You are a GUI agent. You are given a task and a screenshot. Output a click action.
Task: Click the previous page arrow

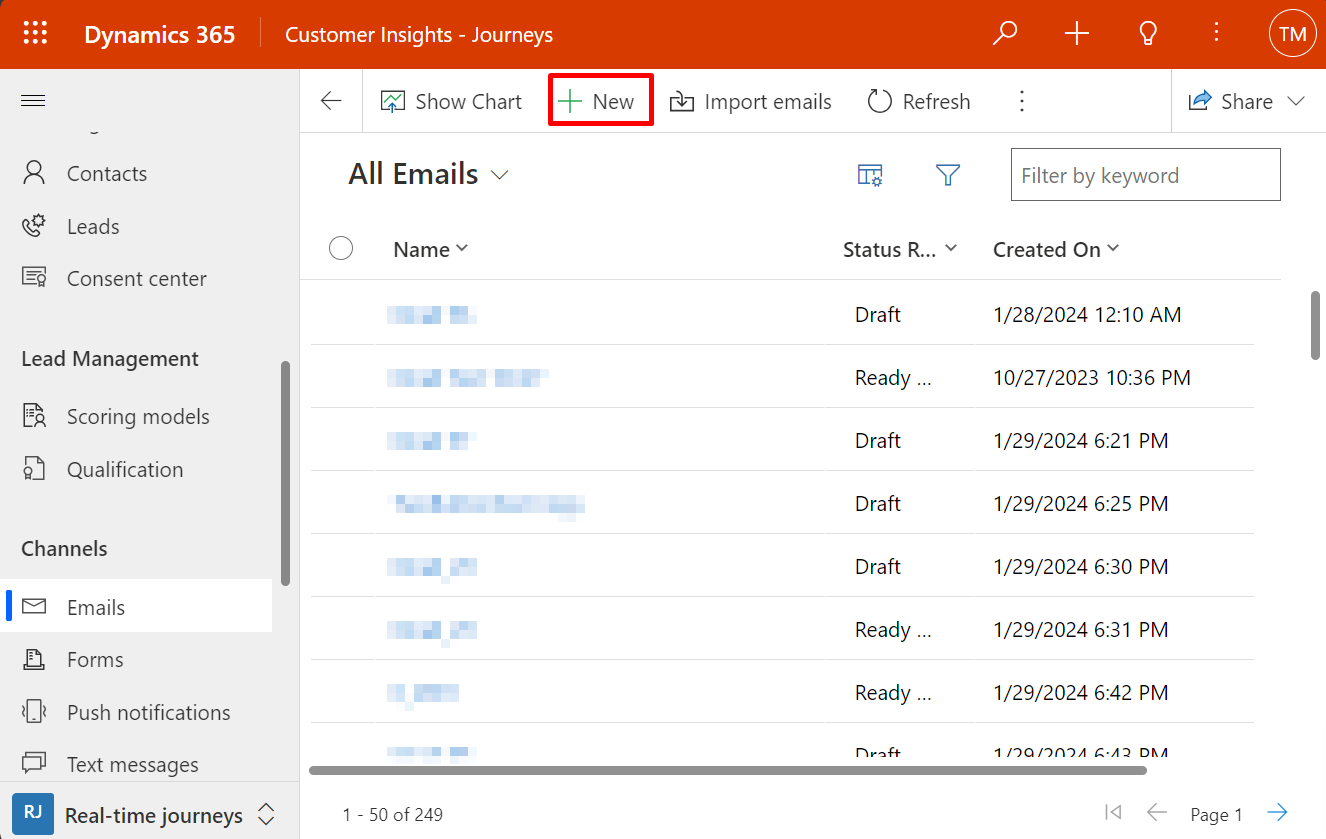coord(1156,812)
